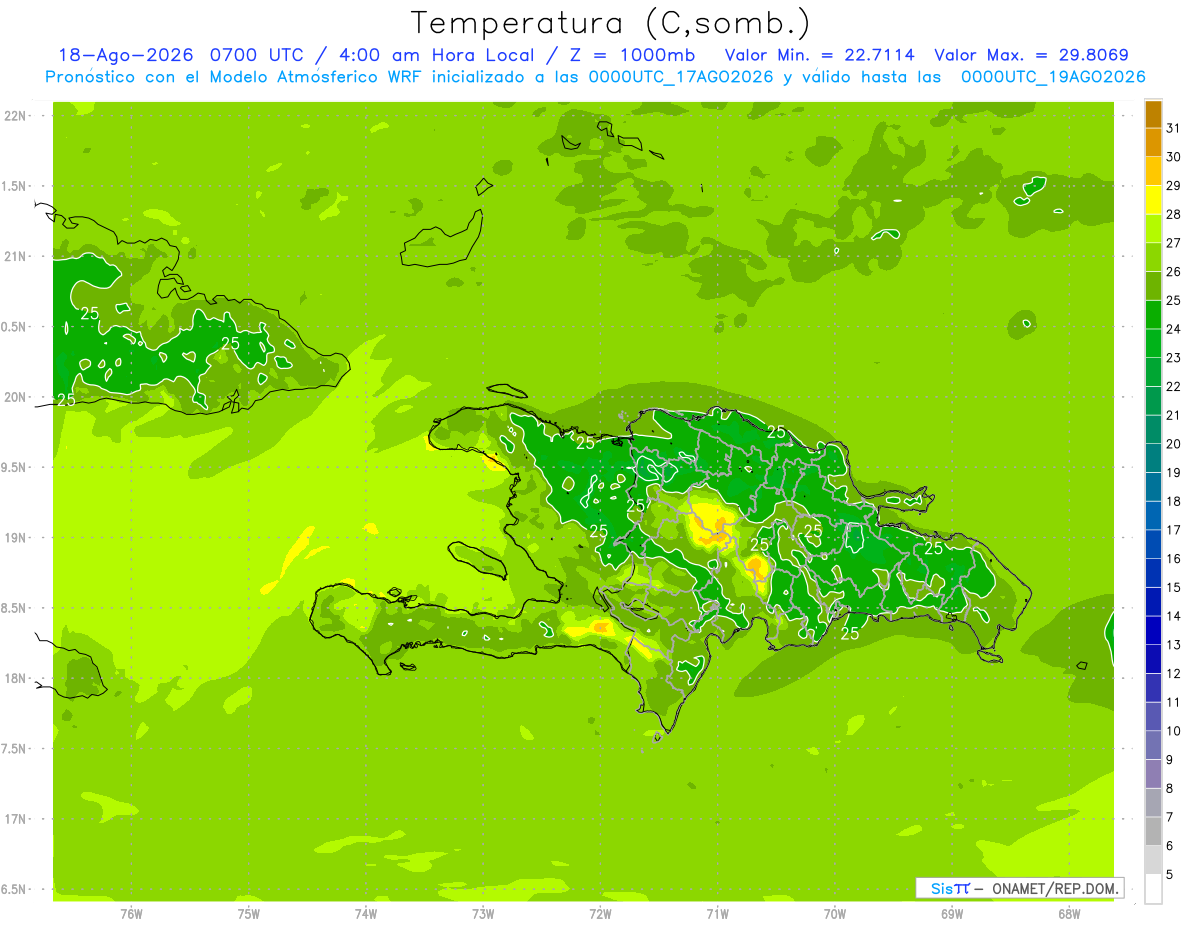Click the '68W' longitude axis label
Screen dimensions: 1200x927
click(1069, 914)
